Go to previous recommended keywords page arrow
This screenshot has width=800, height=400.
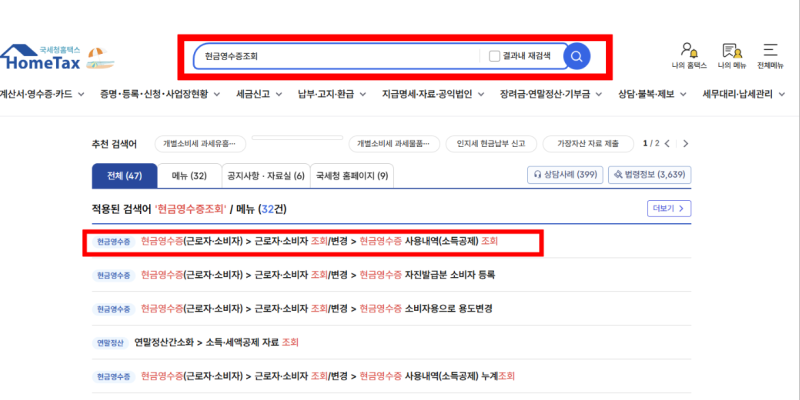tap(667, 144)
